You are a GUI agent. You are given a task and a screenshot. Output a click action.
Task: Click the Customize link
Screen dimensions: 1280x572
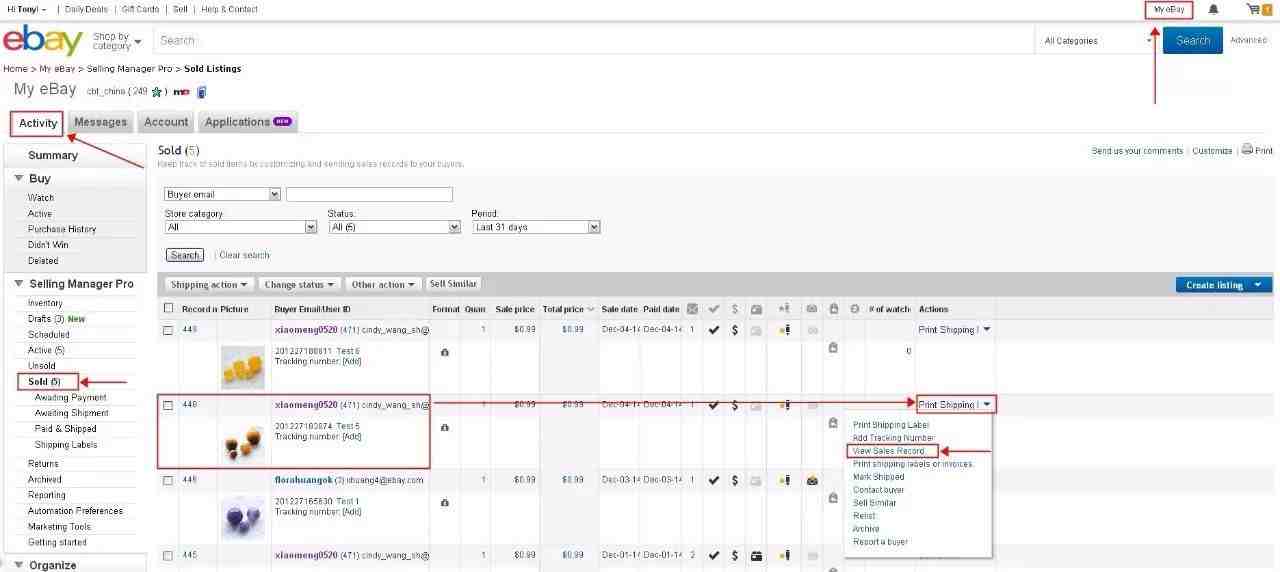(x=1212, y=151)
